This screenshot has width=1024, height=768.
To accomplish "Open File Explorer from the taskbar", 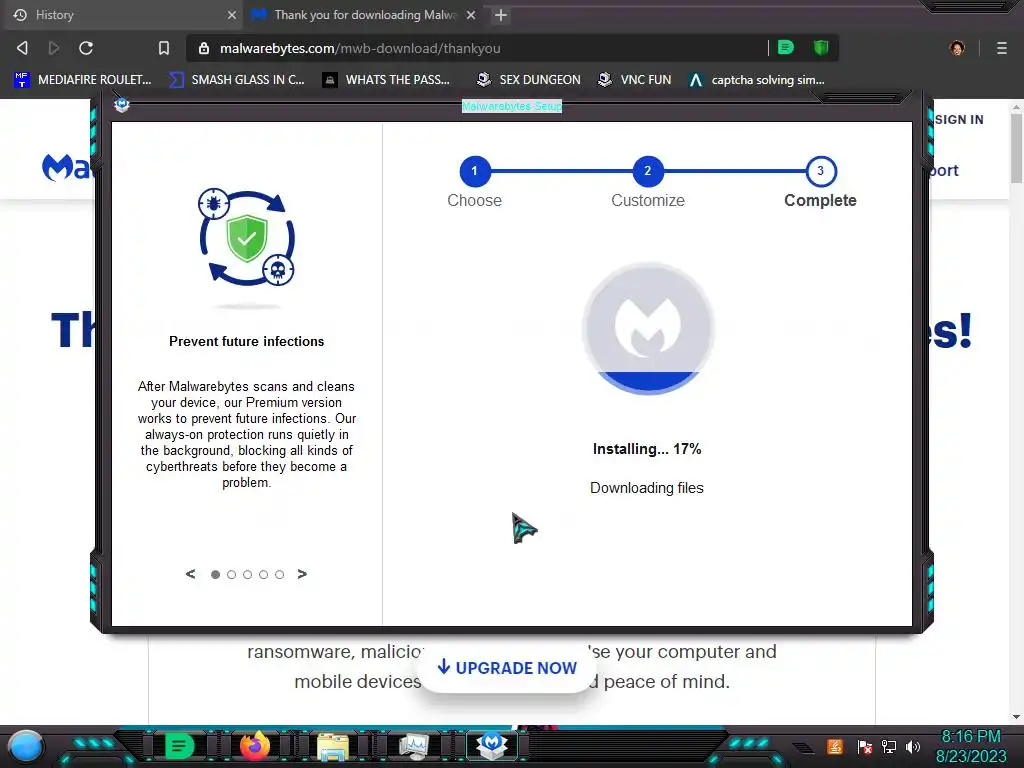I will (333, 746).
